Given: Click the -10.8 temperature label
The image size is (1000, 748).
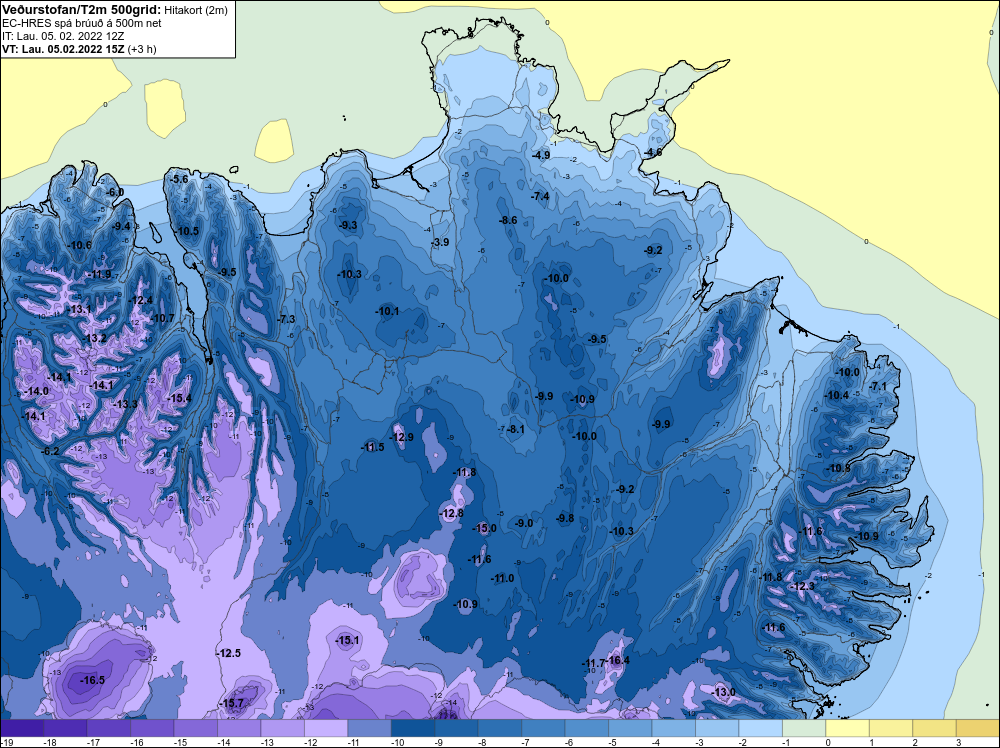Looking at the screenshot, I should (838, 468).
